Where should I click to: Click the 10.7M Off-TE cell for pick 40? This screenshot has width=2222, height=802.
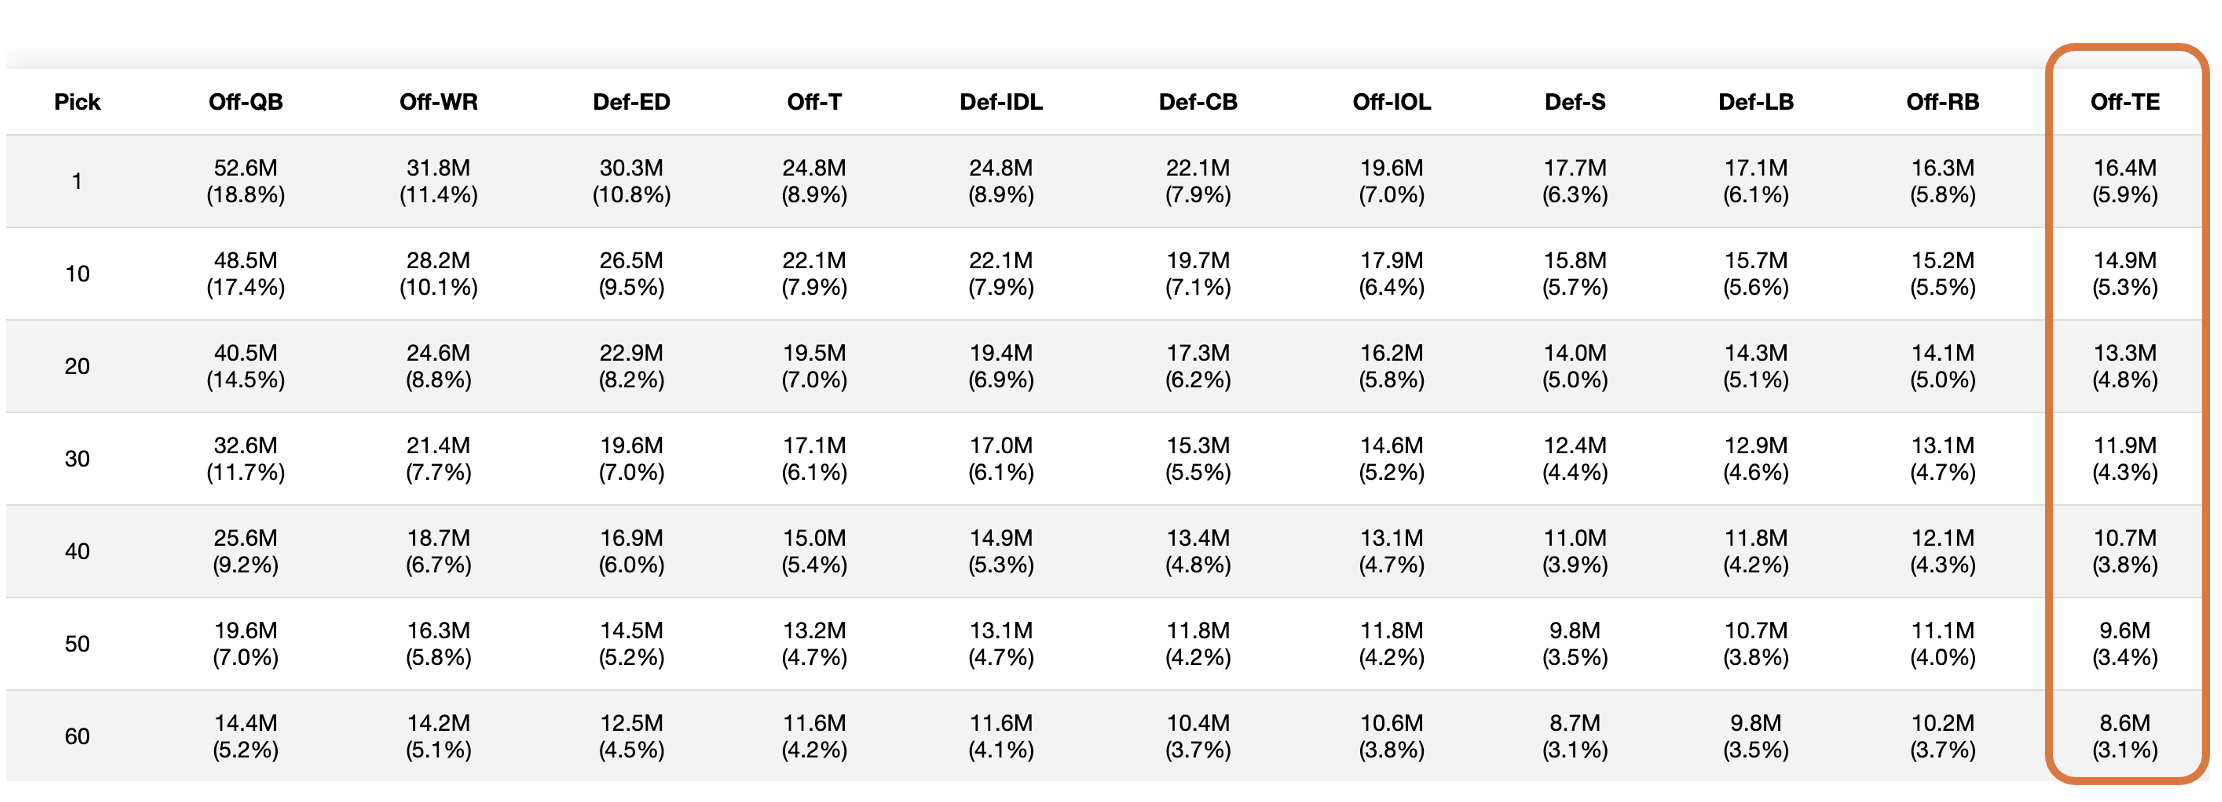tap(2124, 551)
